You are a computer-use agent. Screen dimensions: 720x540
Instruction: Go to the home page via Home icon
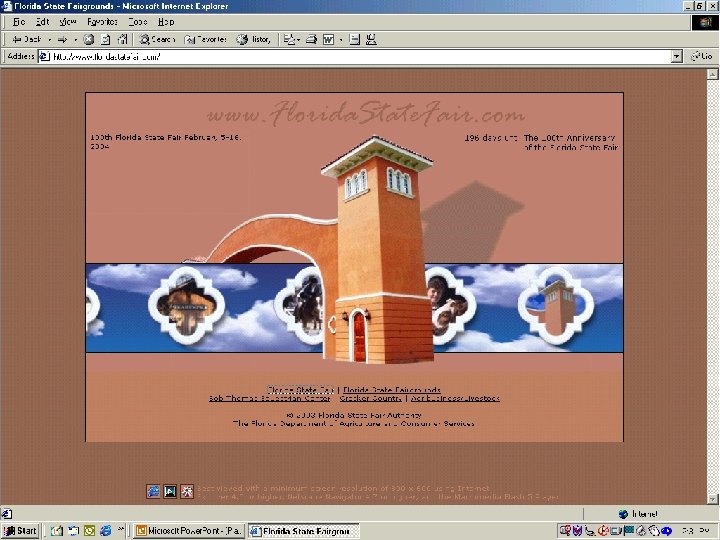coord(122,39)
